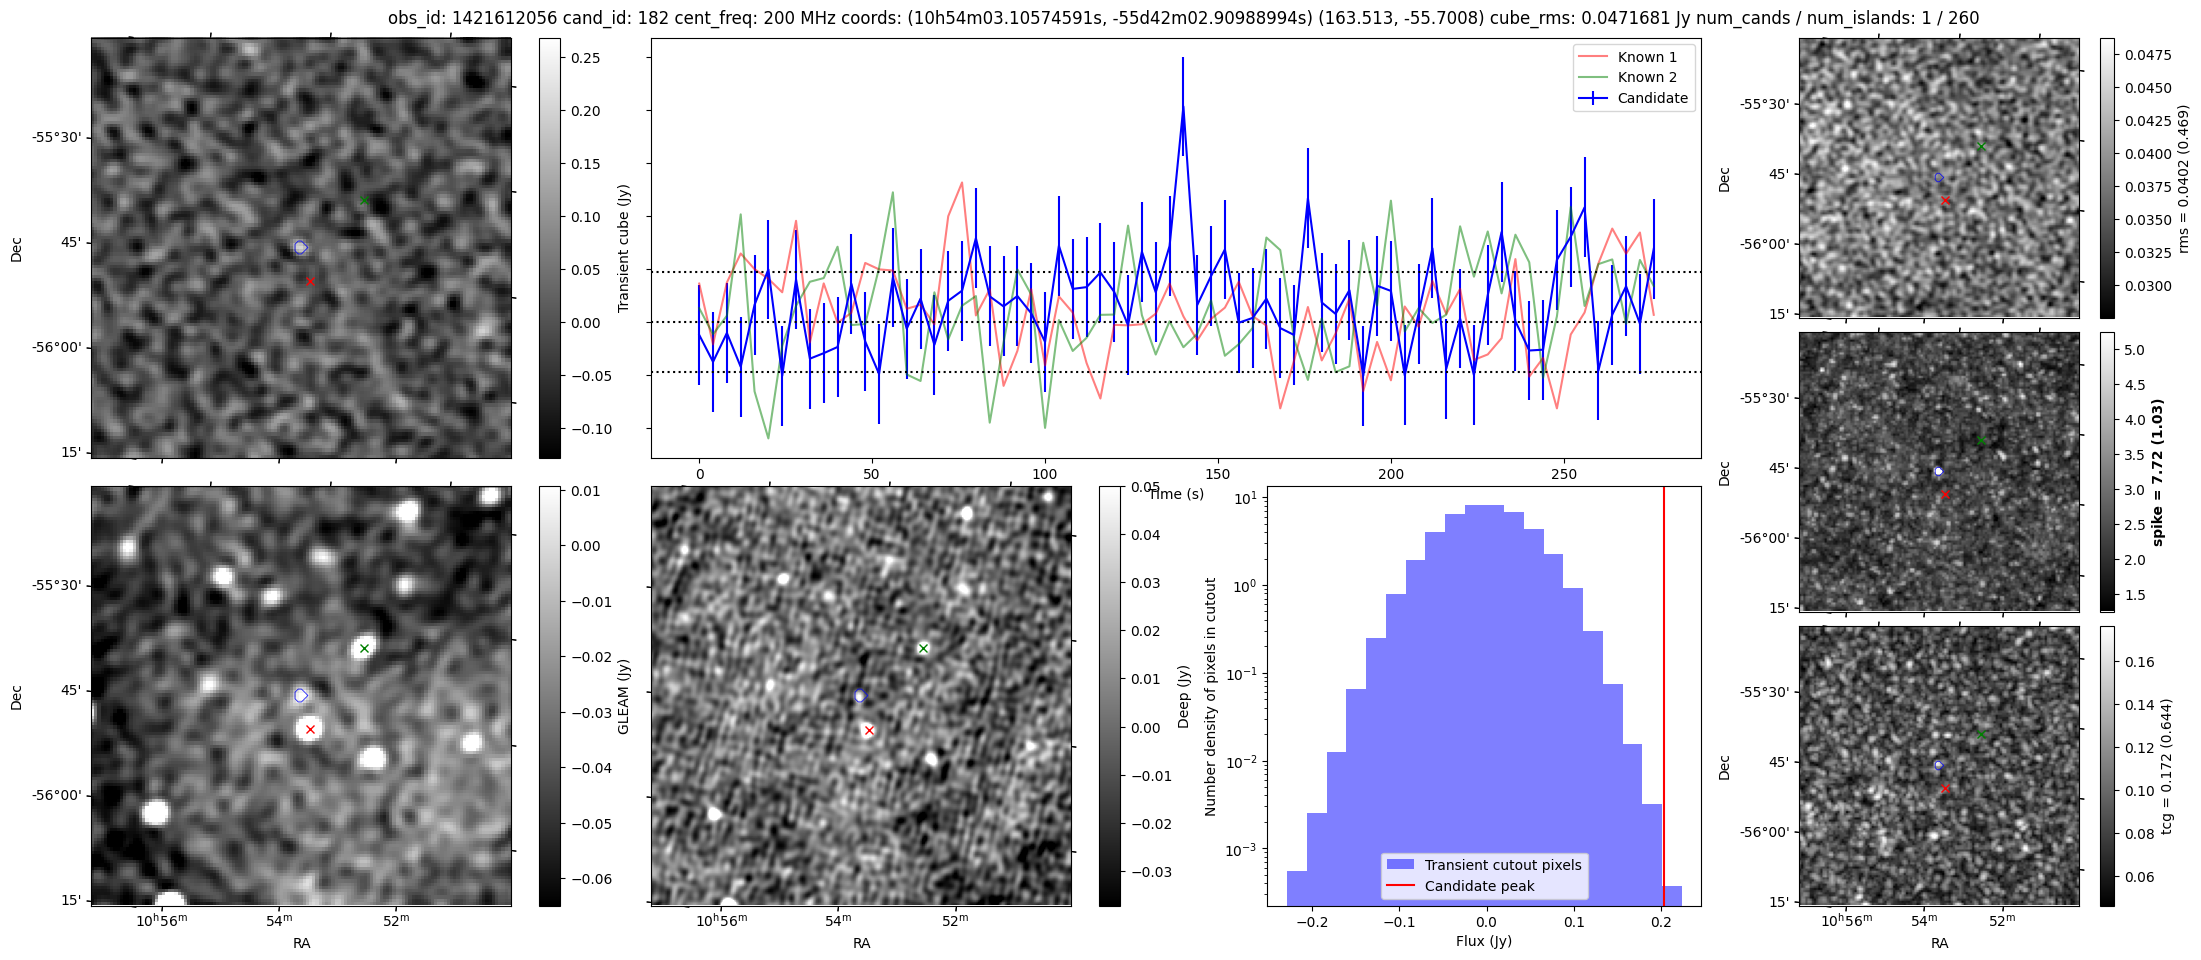Click the tallest candidate light curve peak
The image size is (2201, 960).
point(1182,108)
